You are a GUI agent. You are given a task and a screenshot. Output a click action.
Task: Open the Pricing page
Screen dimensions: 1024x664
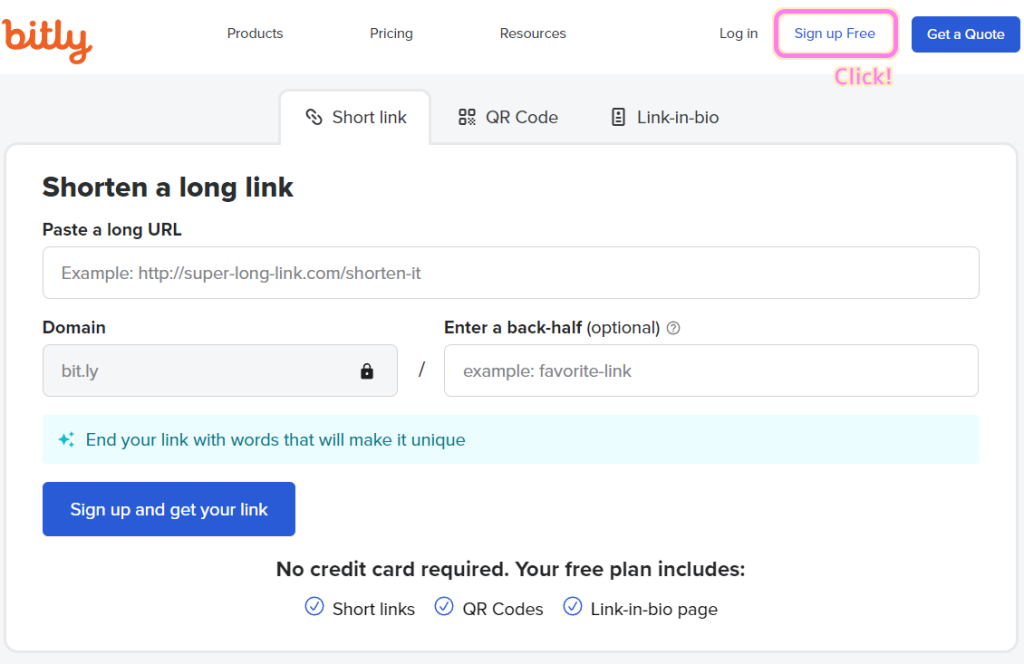(x=391, y=33)
